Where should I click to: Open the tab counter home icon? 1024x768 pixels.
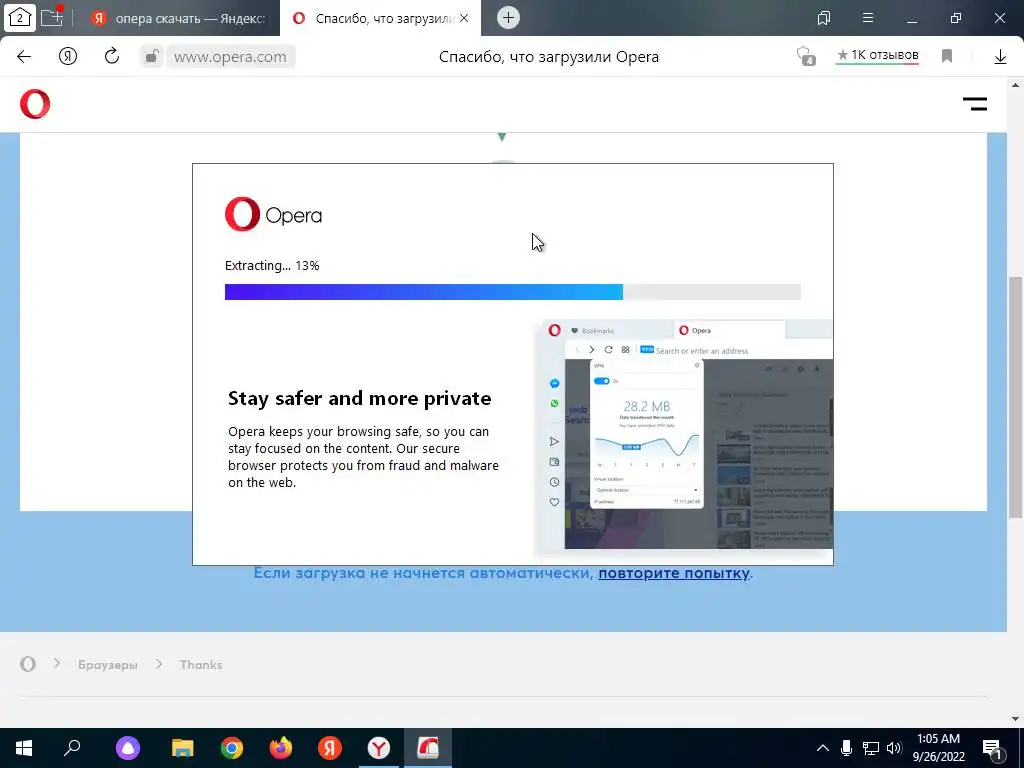pos(20,18)
